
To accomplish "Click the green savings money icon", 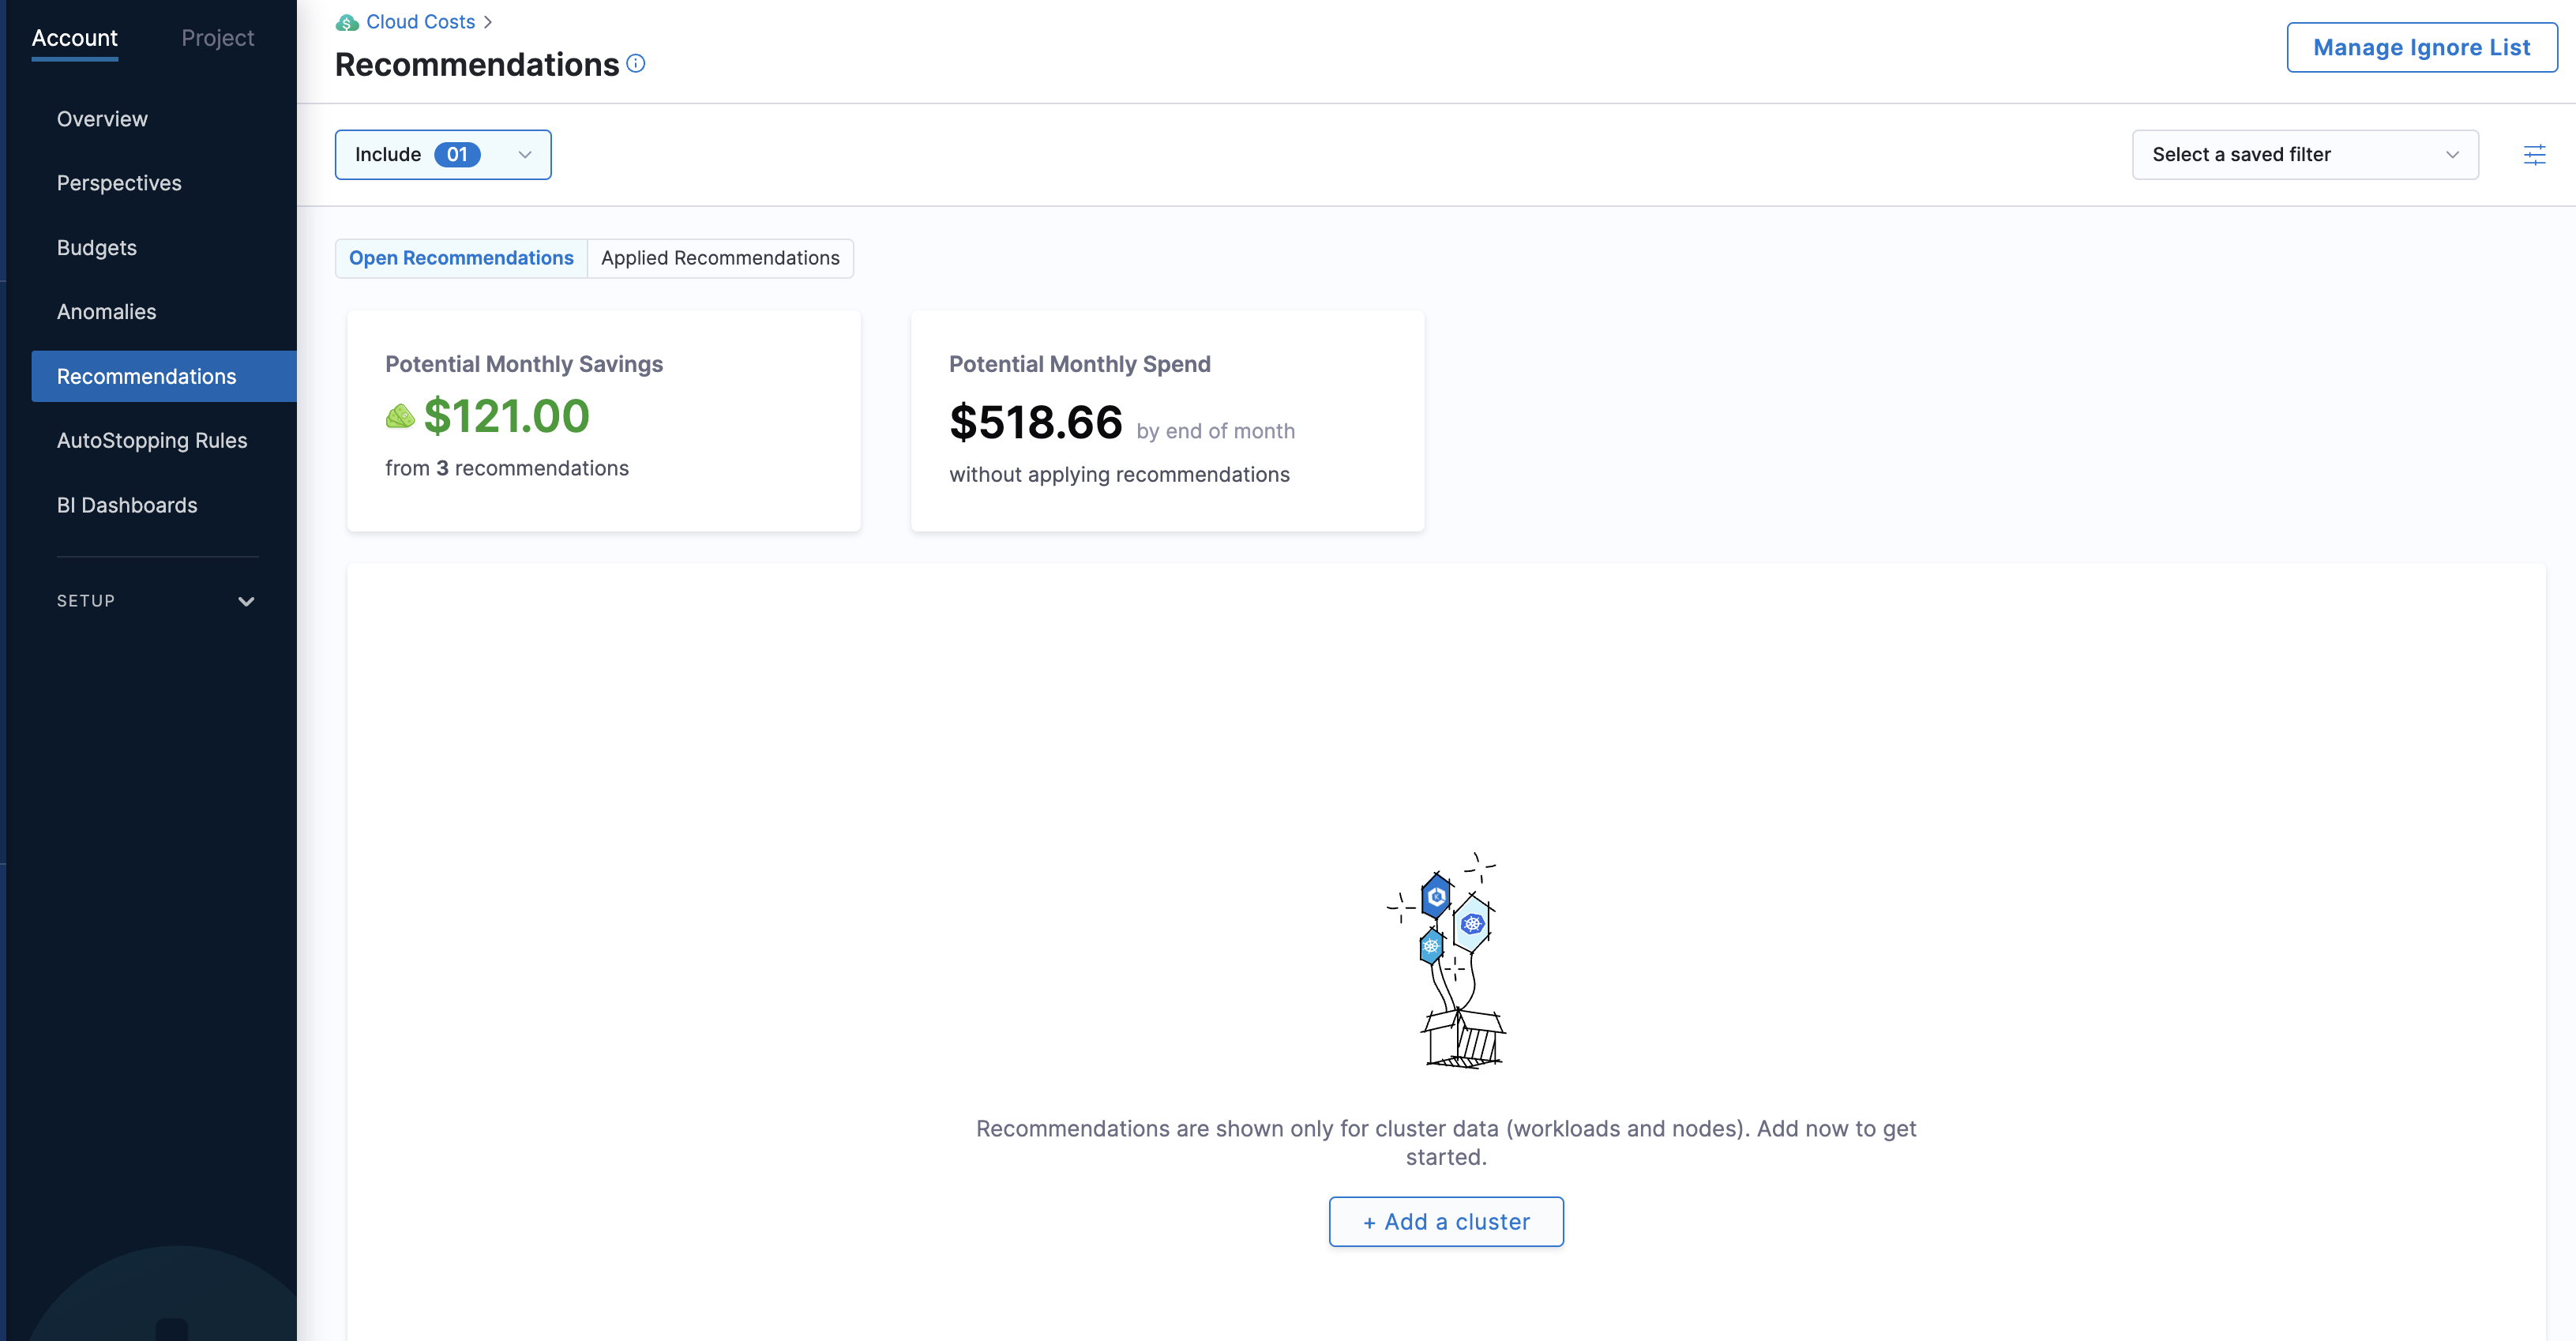I will [x=400, y=416].
